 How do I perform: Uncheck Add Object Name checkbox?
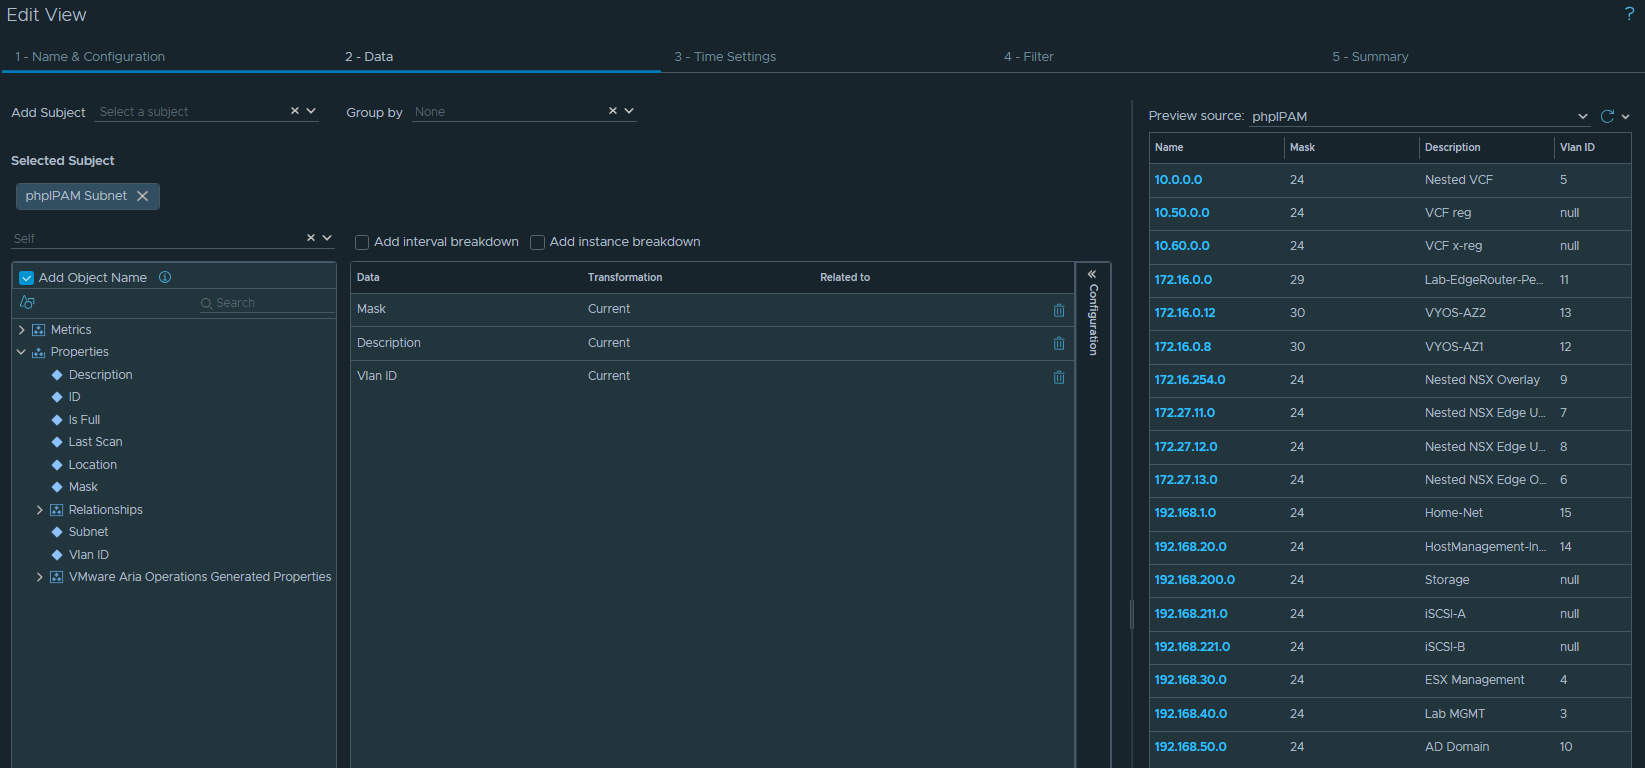pos(27,278)
